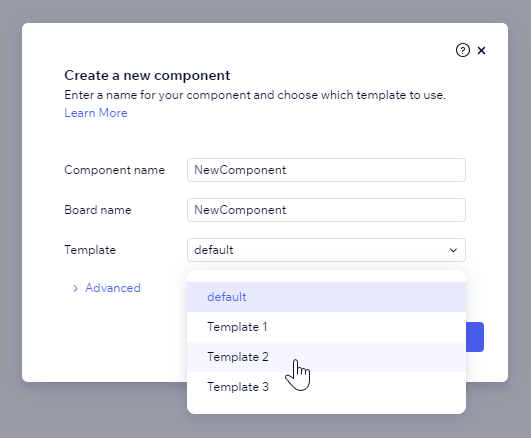This screenshot has width=531, height=438.
Task: Open the Learn More link
Action: pyautogui.click(x=96, y=113)
